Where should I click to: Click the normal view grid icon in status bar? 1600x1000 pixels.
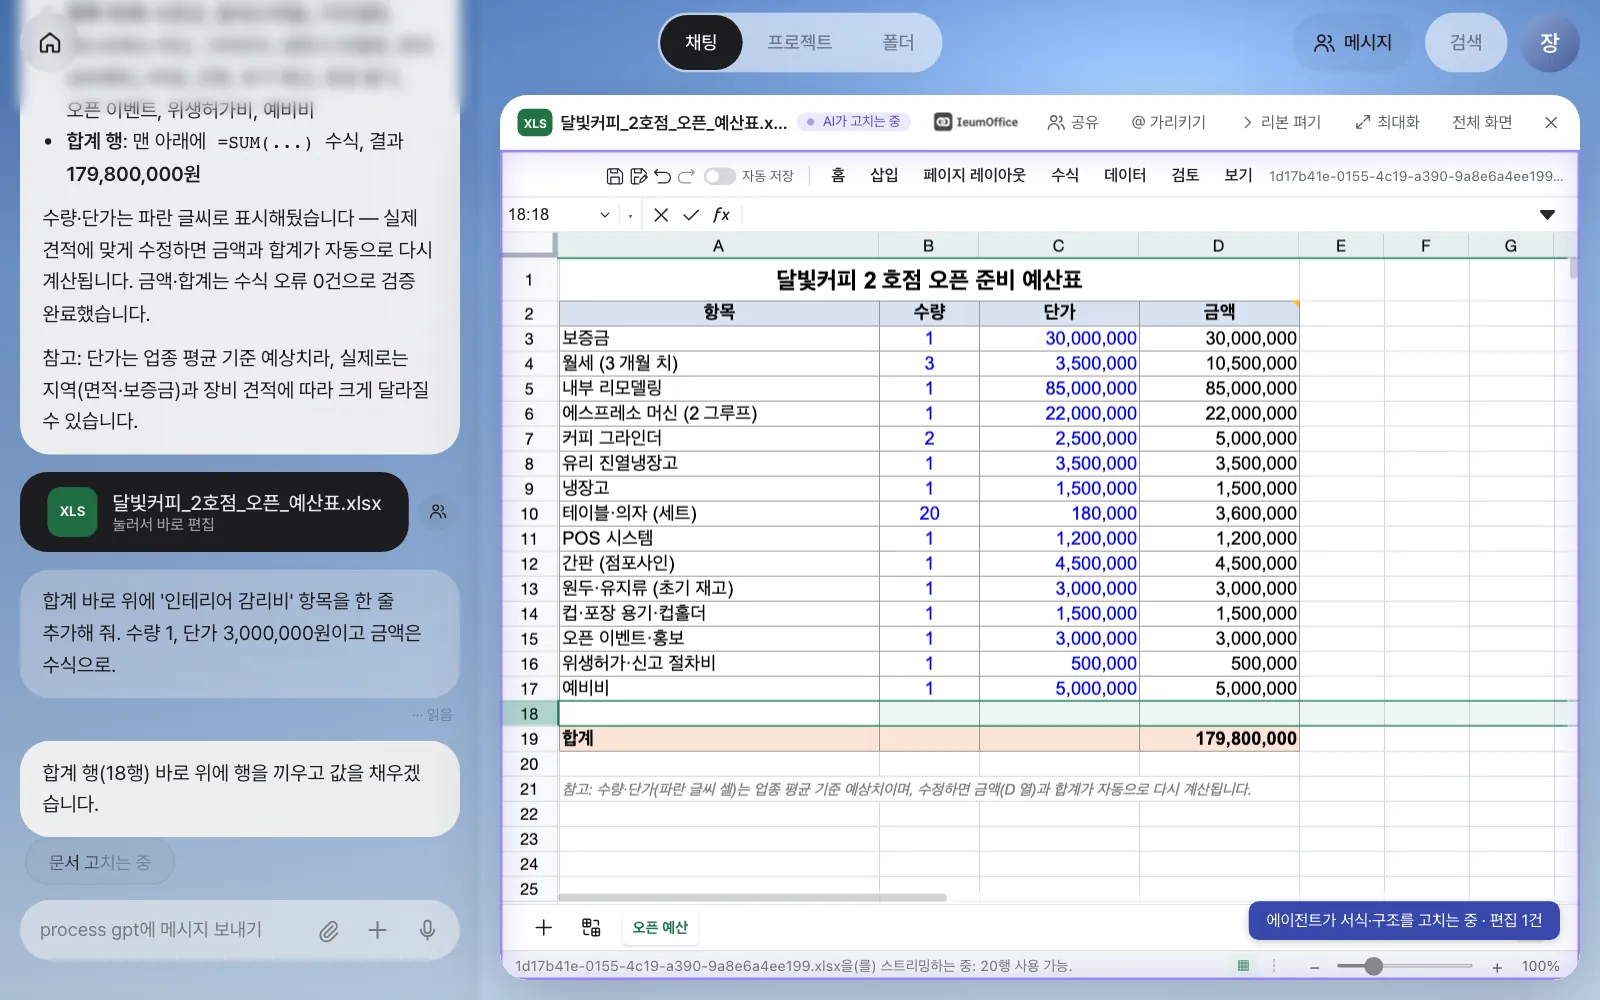click(x=1243, y=966)
